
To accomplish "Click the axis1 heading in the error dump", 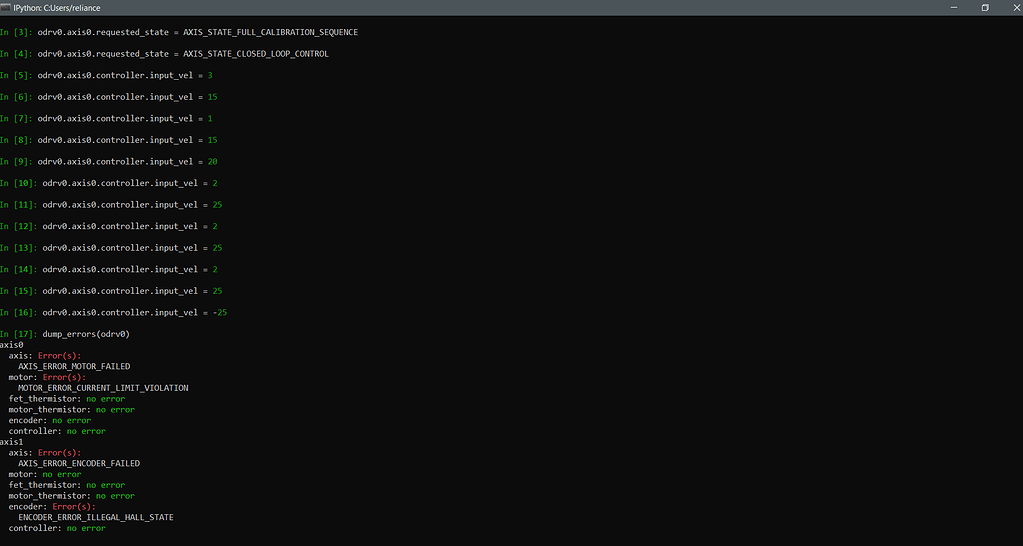I will (11, 442).
